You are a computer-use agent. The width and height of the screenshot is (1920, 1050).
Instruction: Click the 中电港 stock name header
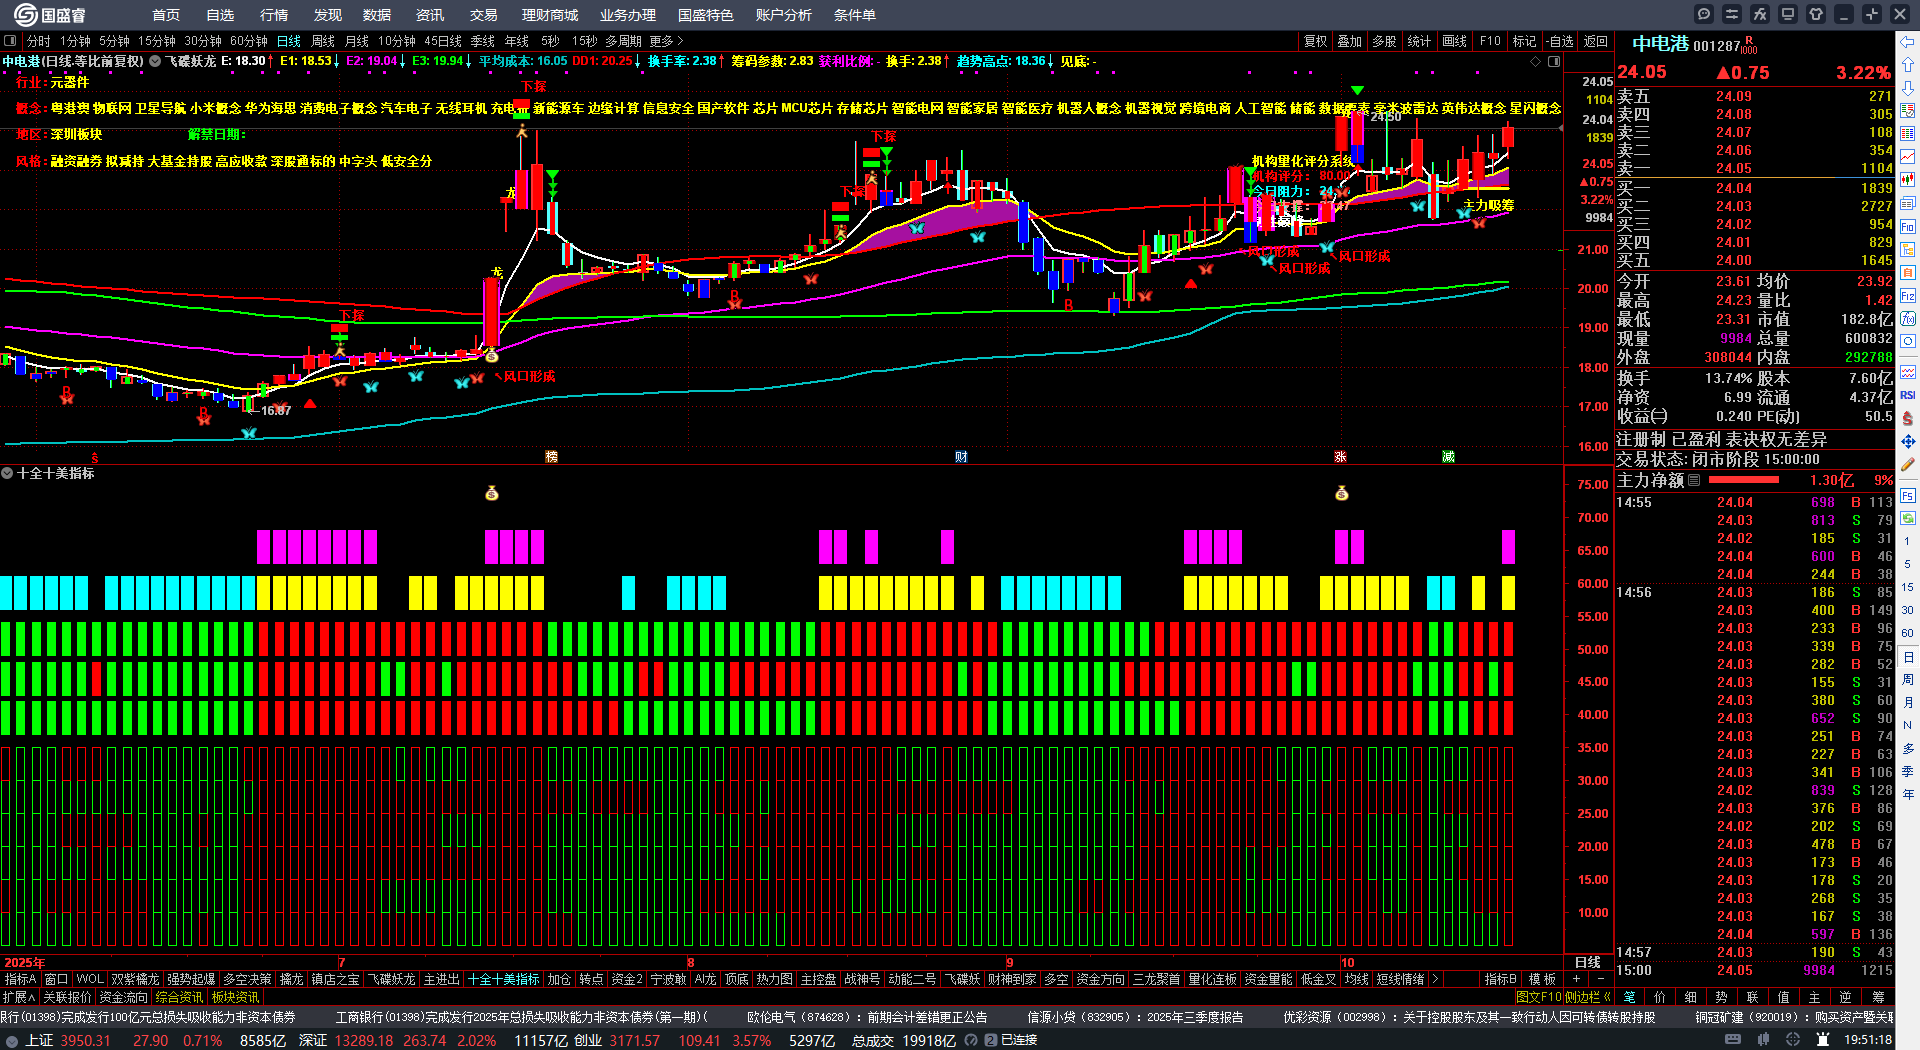click(1660, 44)
